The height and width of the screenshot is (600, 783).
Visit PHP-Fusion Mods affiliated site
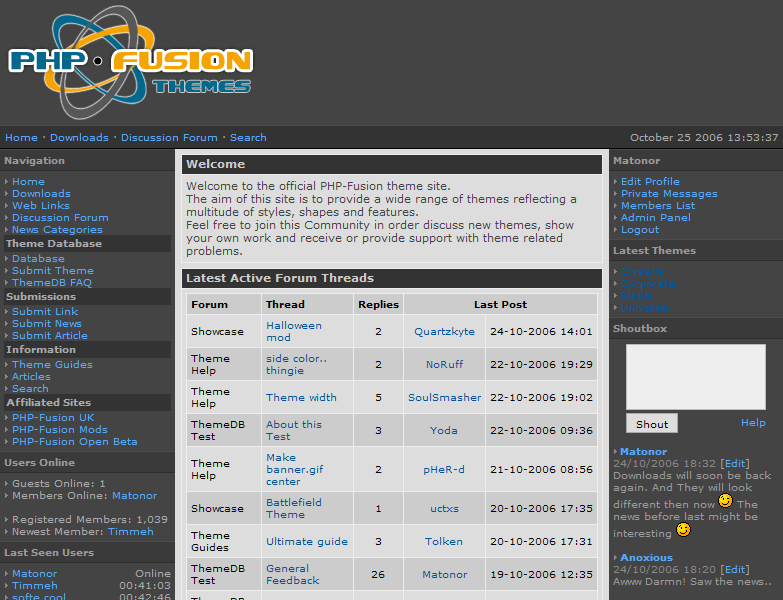pyautogui.click(x=59, y=429)
